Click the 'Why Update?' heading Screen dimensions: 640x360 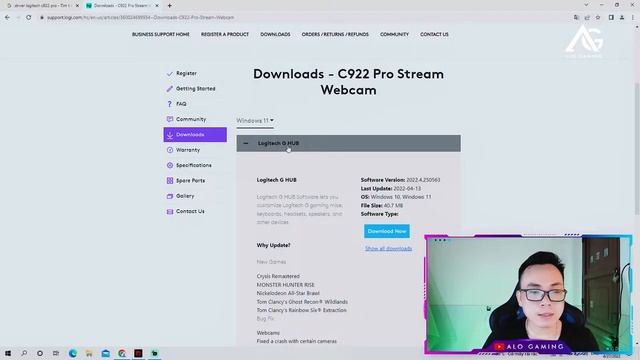tap(273, 245)
